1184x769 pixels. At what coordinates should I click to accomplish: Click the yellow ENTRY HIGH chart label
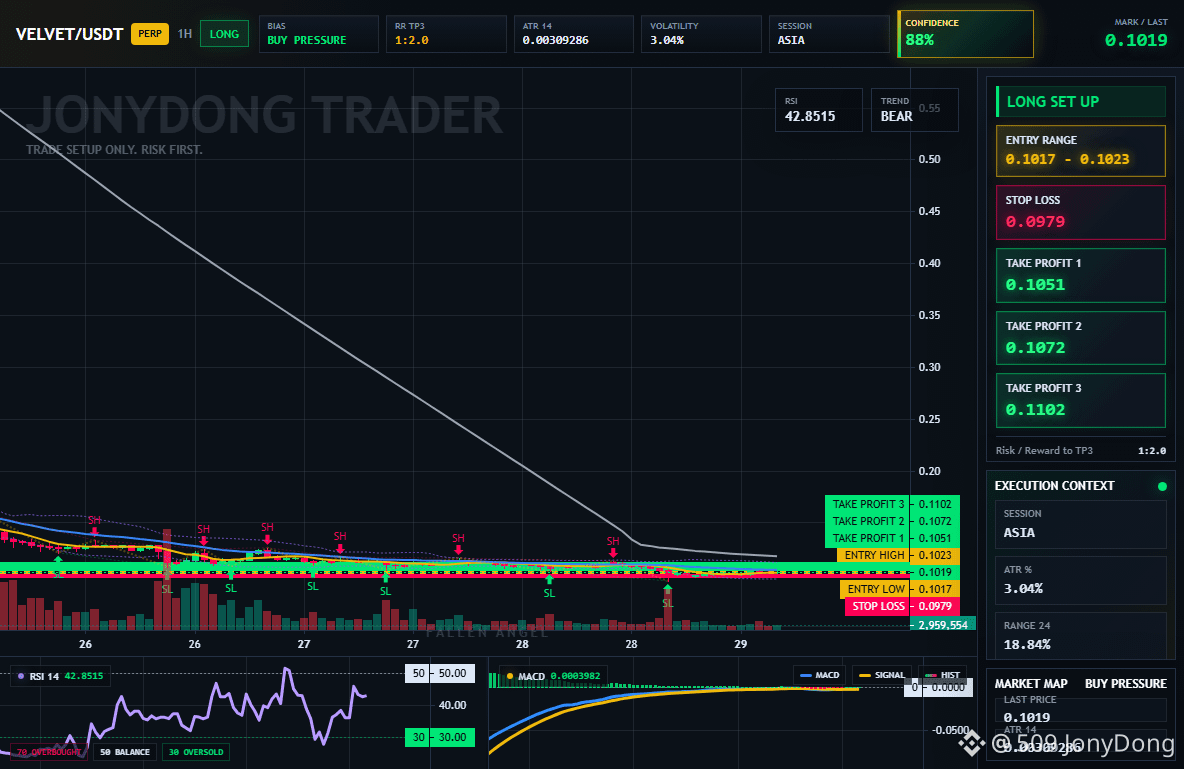coord(873,555)
